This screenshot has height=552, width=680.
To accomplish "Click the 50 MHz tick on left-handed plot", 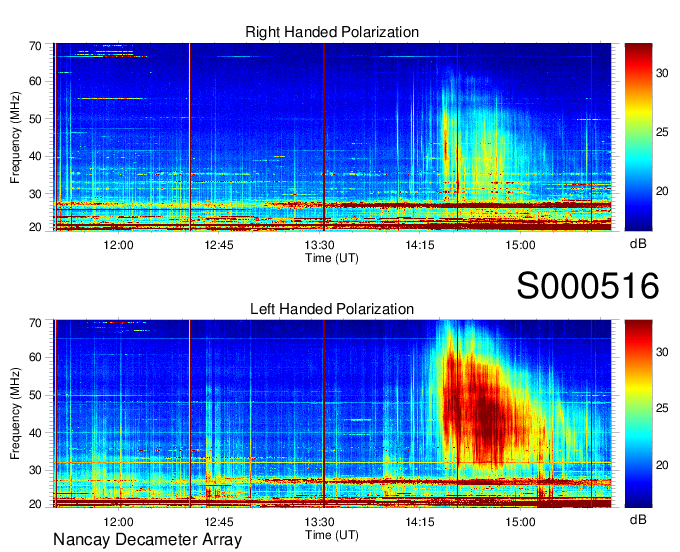I will pos(35,395).
